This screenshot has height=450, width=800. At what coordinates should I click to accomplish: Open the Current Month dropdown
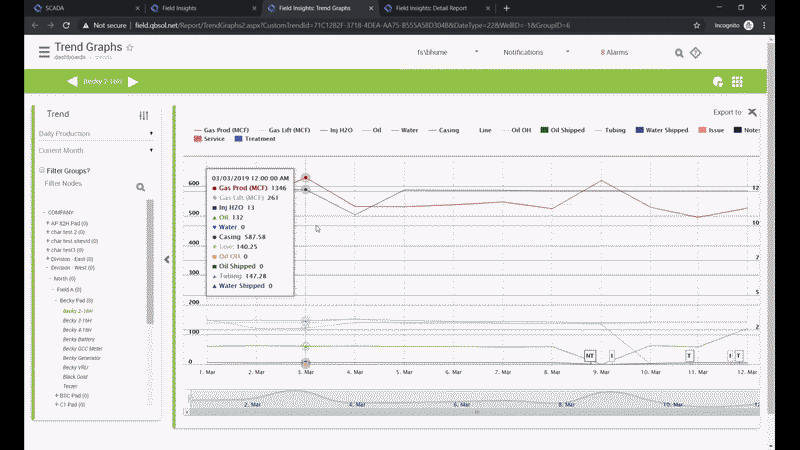[x=96, y=151]
